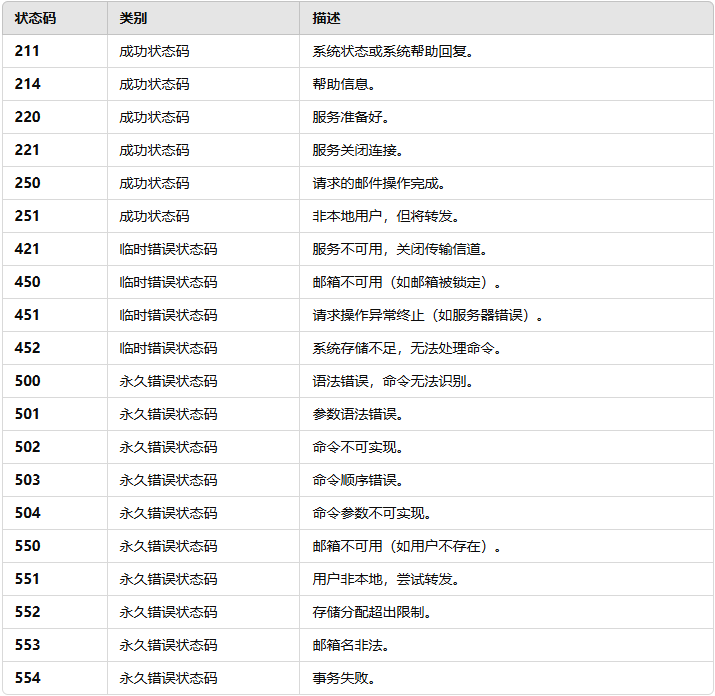Screen dimensions: 715x696
Task: Click the description 命令顺序错误。
Action: (358, 480)
